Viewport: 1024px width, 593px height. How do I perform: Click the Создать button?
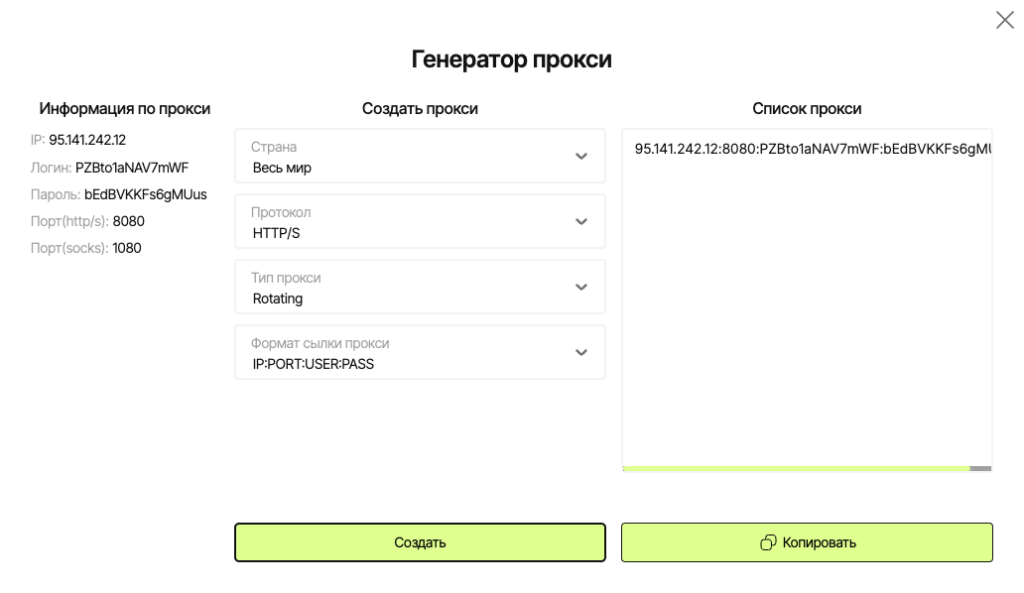click(420, 542)
